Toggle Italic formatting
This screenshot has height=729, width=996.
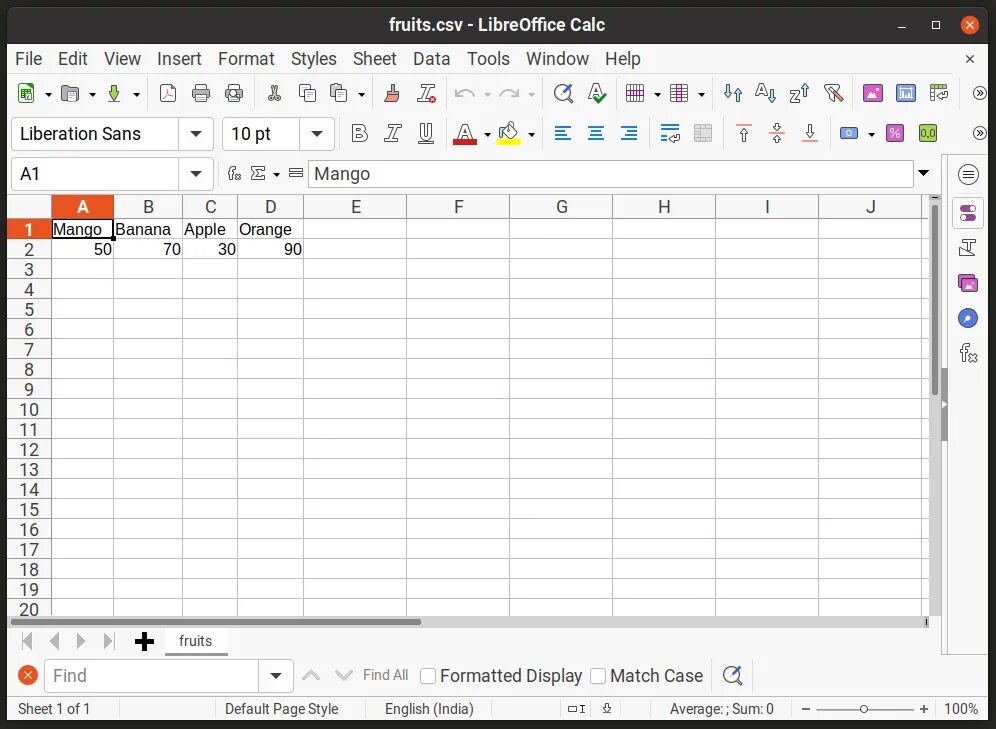[x=393, y=133]
